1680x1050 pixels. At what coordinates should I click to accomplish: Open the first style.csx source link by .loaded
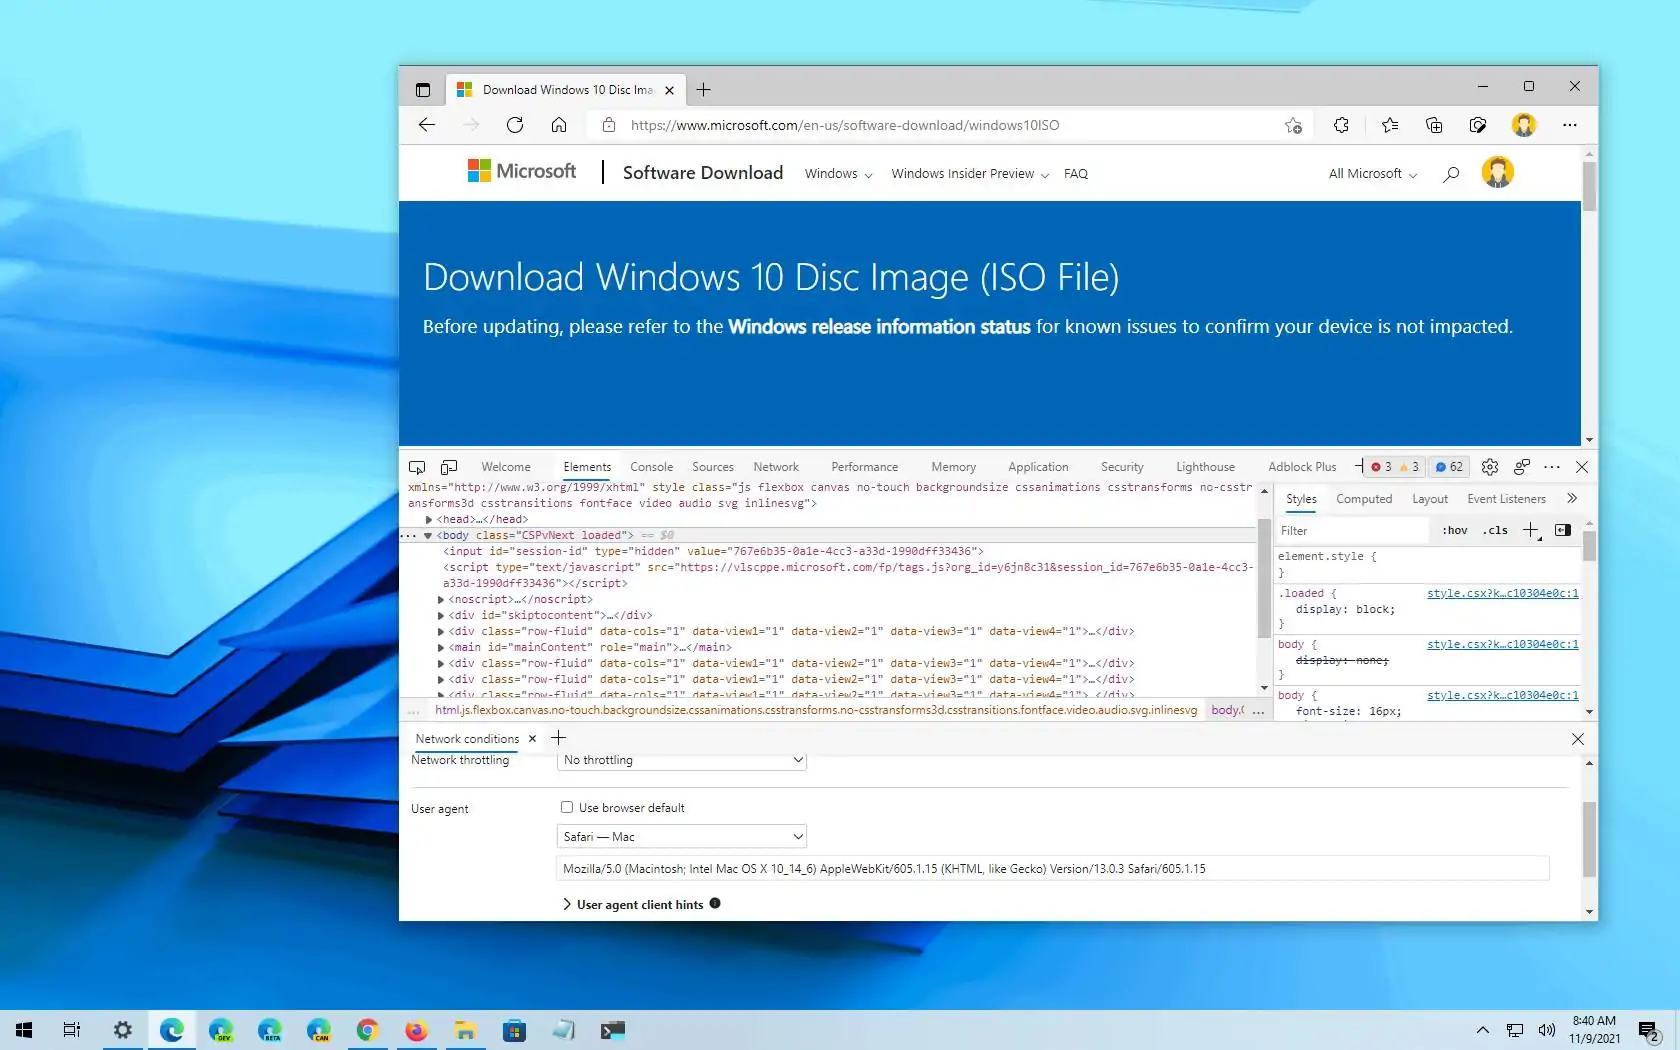click(1502, 593)
